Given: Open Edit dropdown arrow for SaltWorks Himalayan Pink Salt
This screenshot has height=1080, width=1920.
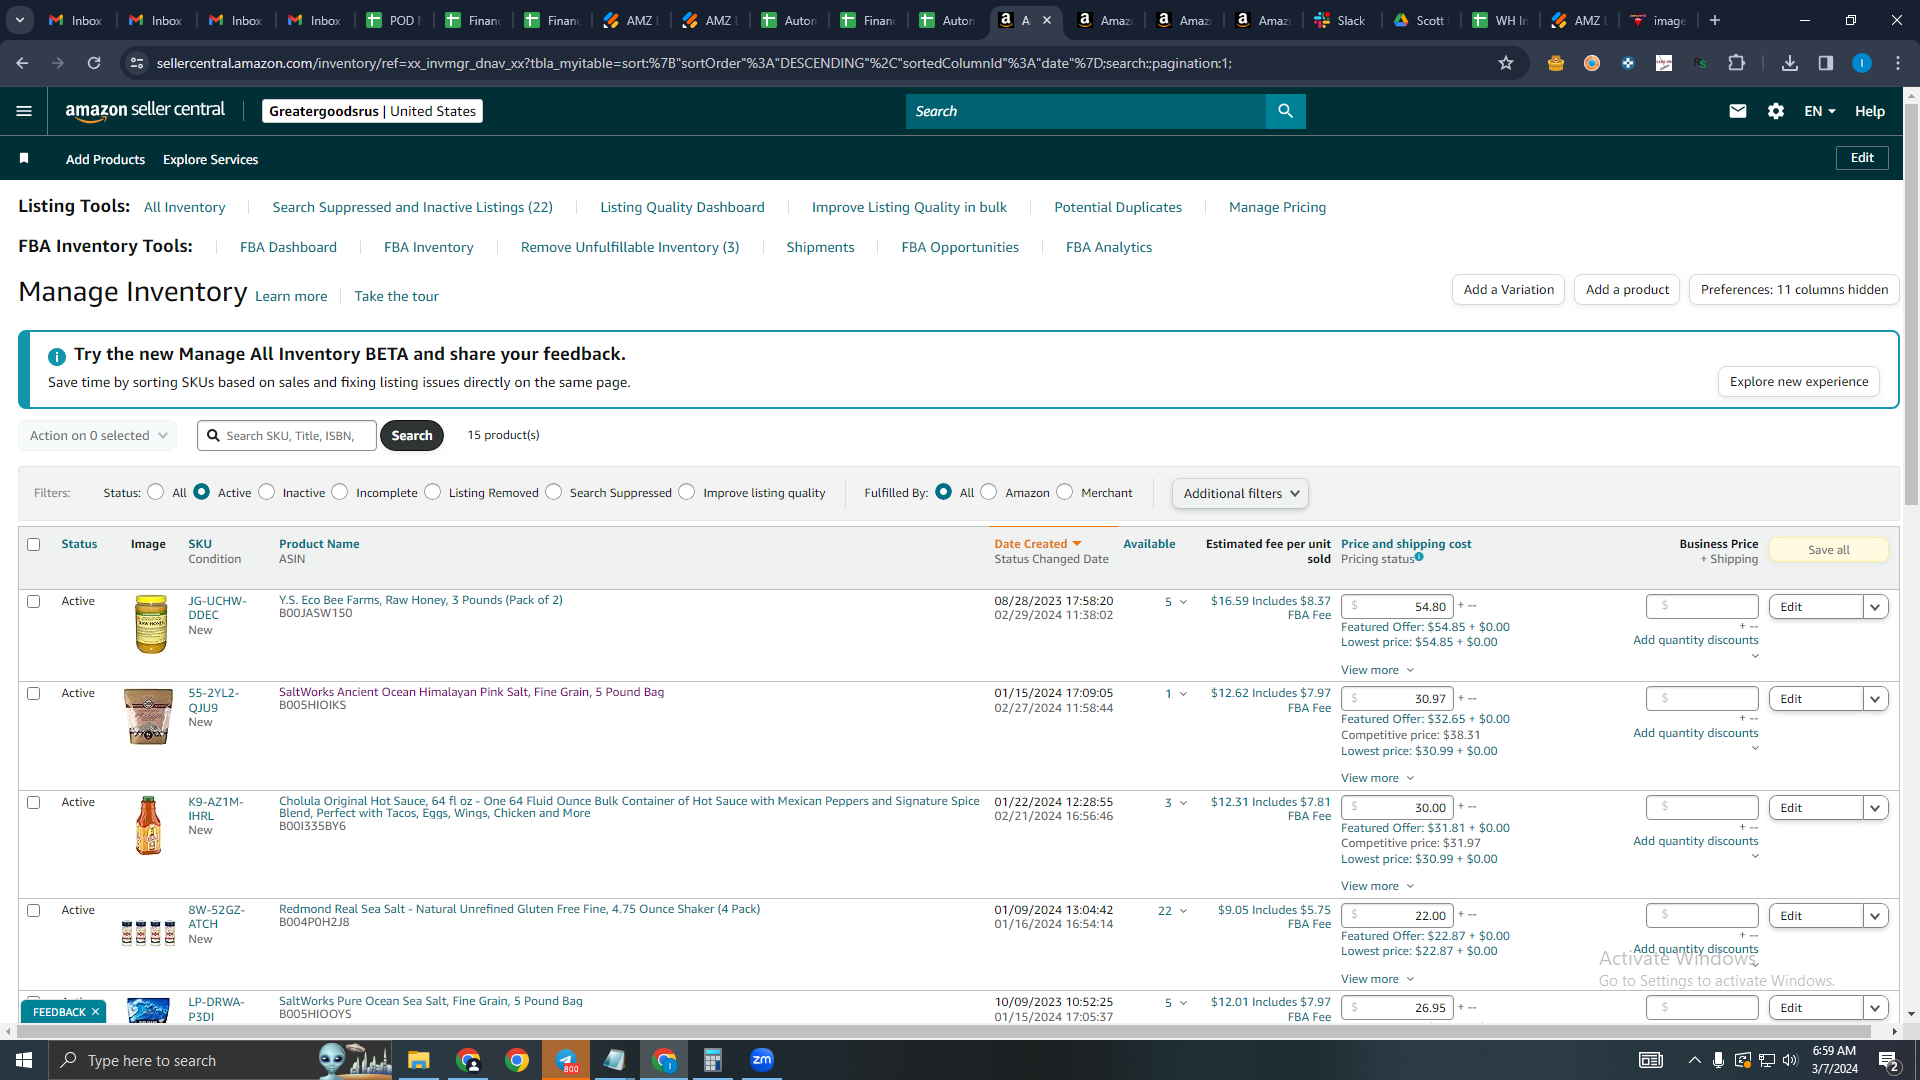Looking at the screenshot, I should tap(1876, 699).
